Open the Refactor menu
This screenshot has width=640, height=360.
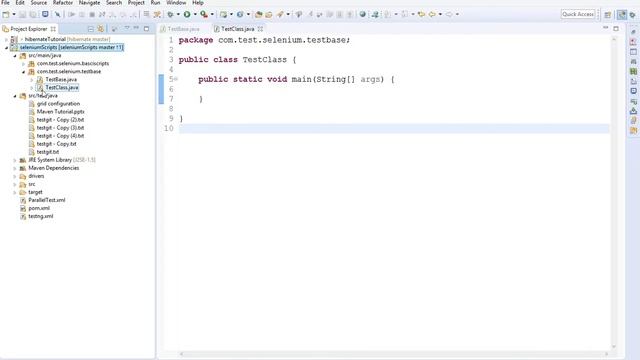[63, 3]
